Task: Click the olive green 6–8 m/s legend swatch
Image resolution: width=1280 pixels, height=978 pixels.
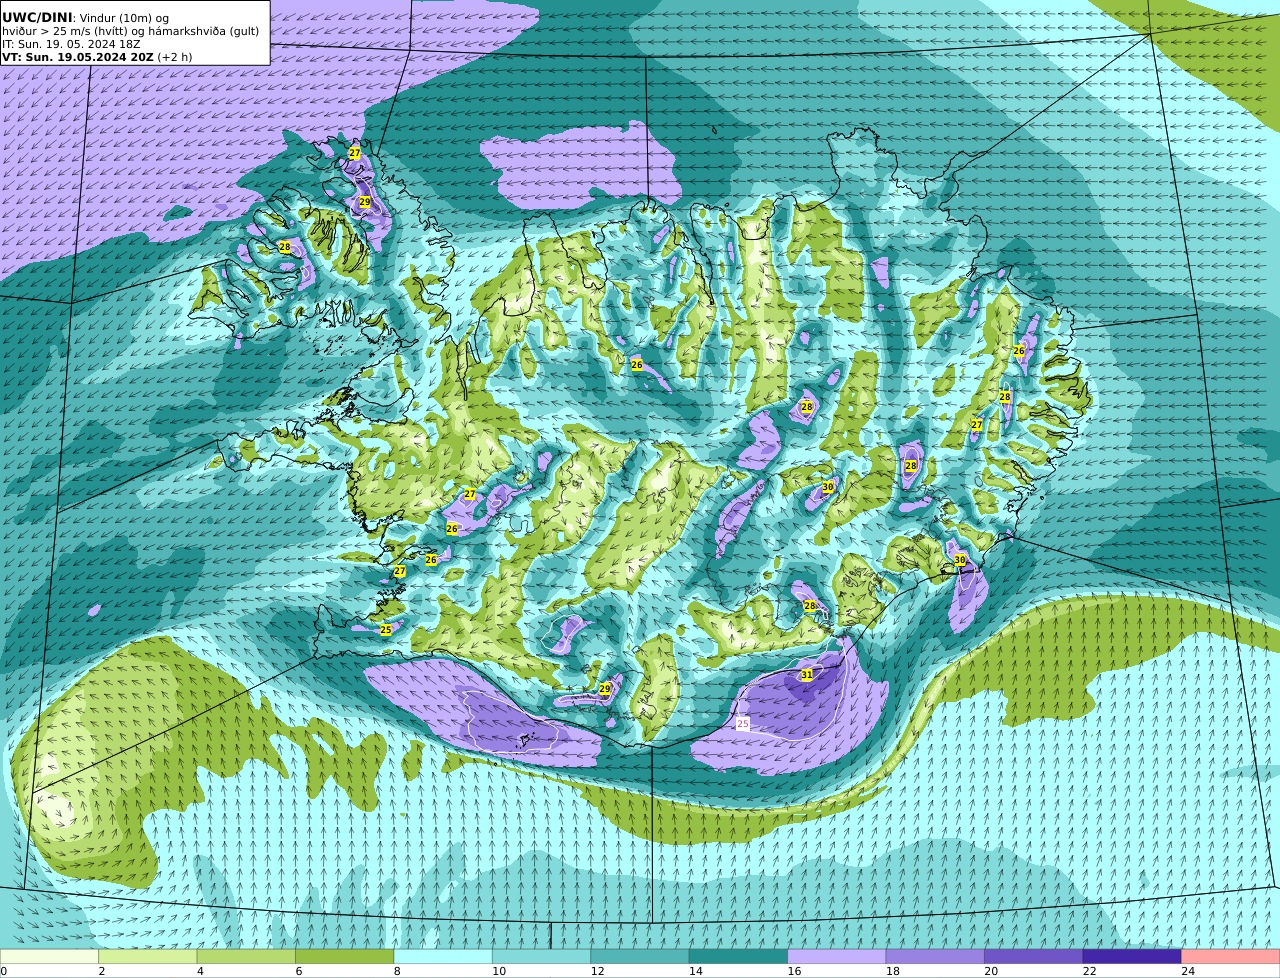Action: (345, 957)
